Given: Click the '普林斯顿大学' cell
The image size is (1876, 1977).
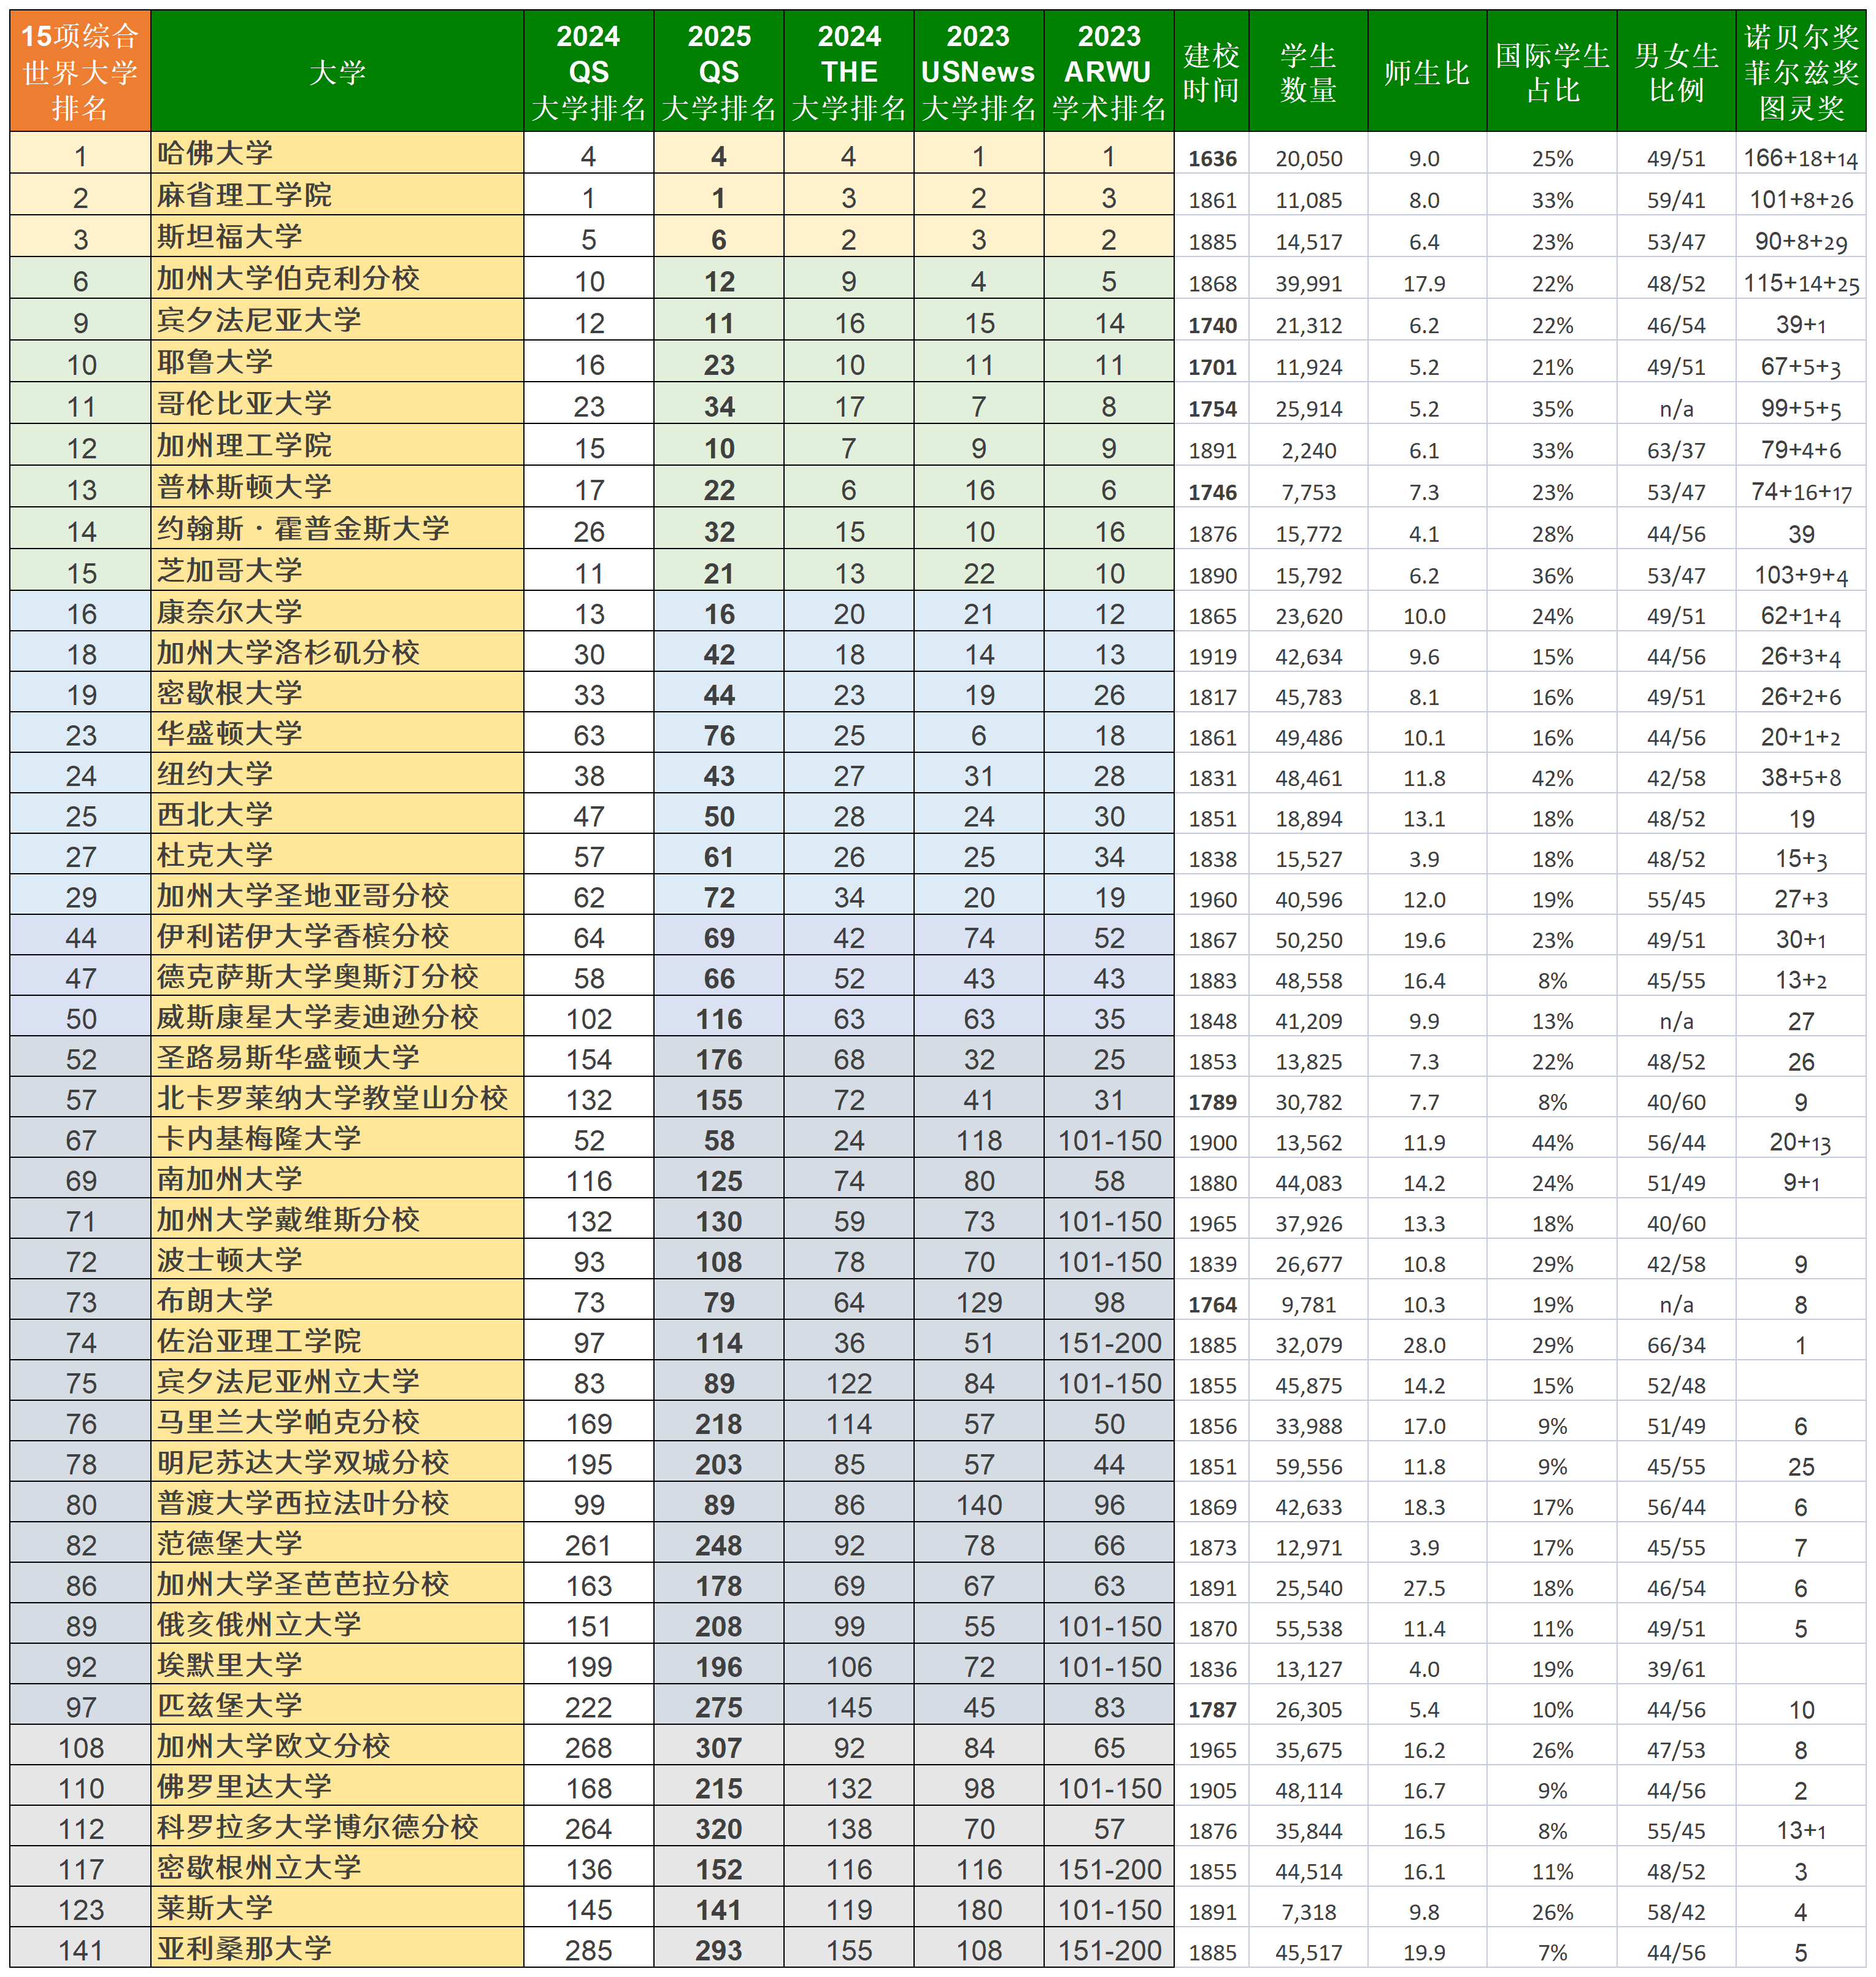Looking at the screenshot, I should (337, 487).
